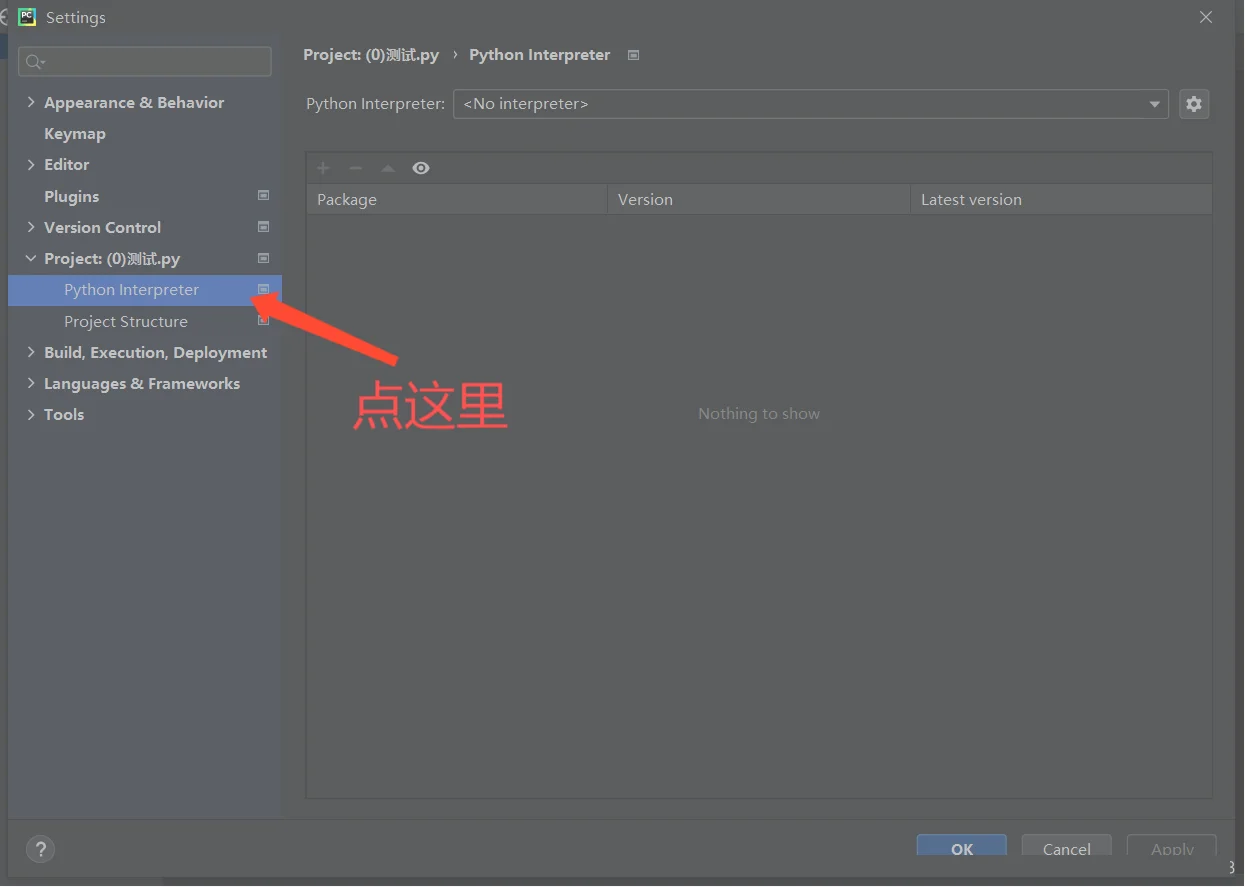Expand the Version Control section
The width and height of the screenshot is (1245, 887).
tap(31, 227)
